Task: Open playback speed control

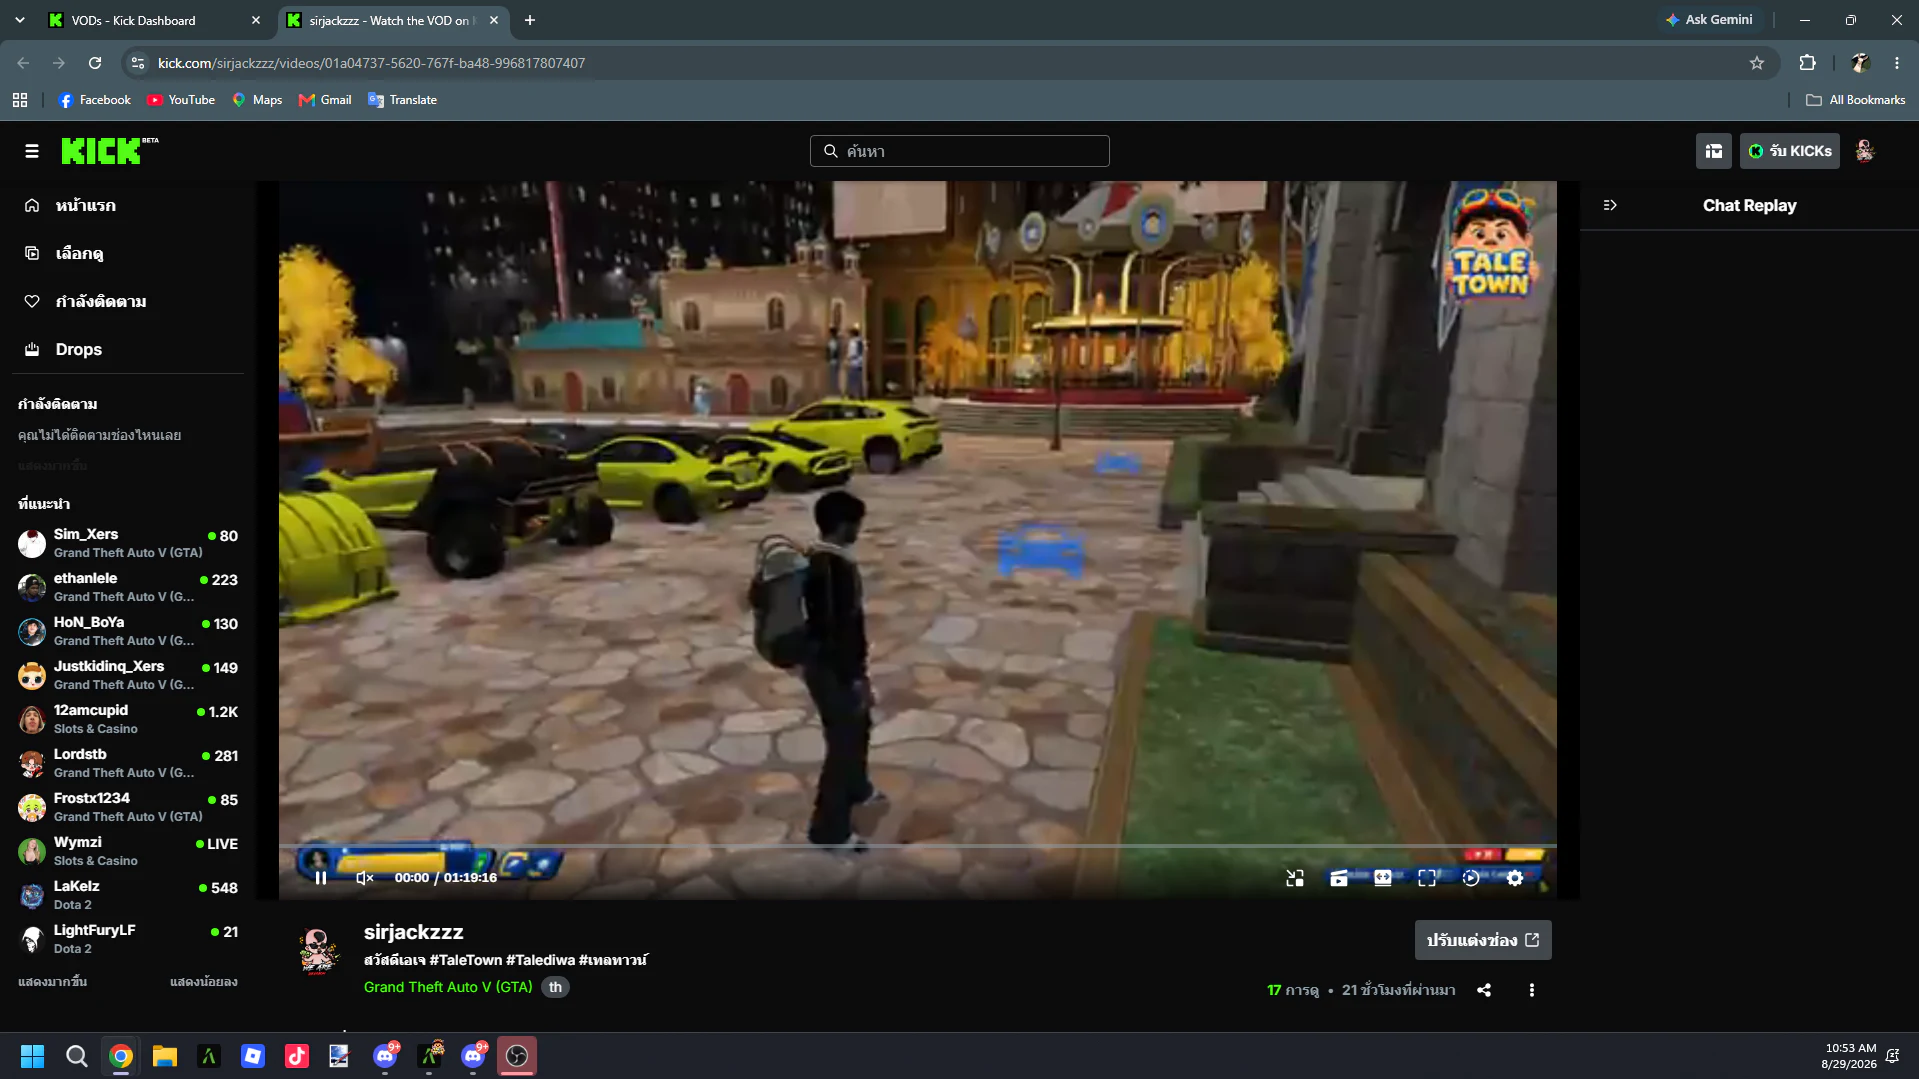Action: point(1471,878)
